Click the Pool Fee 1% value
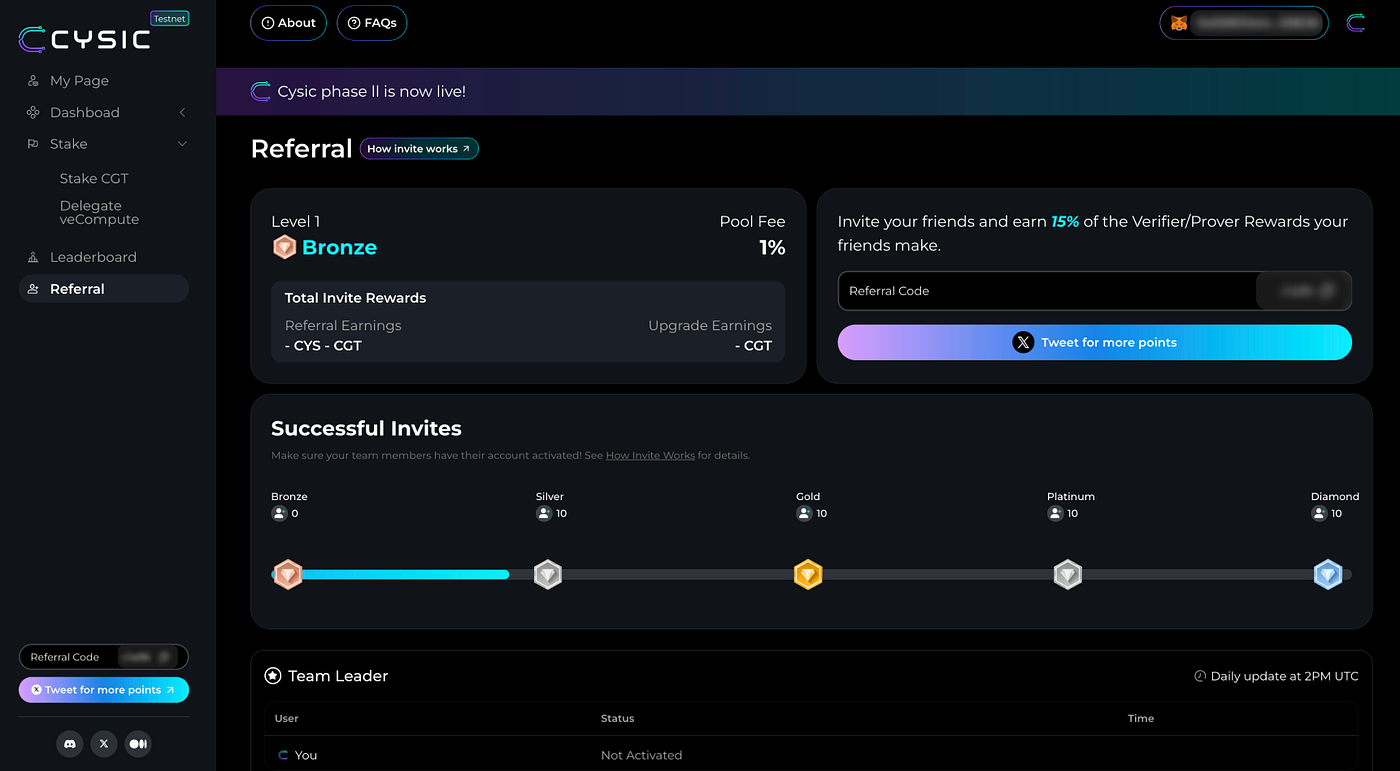This screenshot has height=771, width=1400. pos(772,248)
